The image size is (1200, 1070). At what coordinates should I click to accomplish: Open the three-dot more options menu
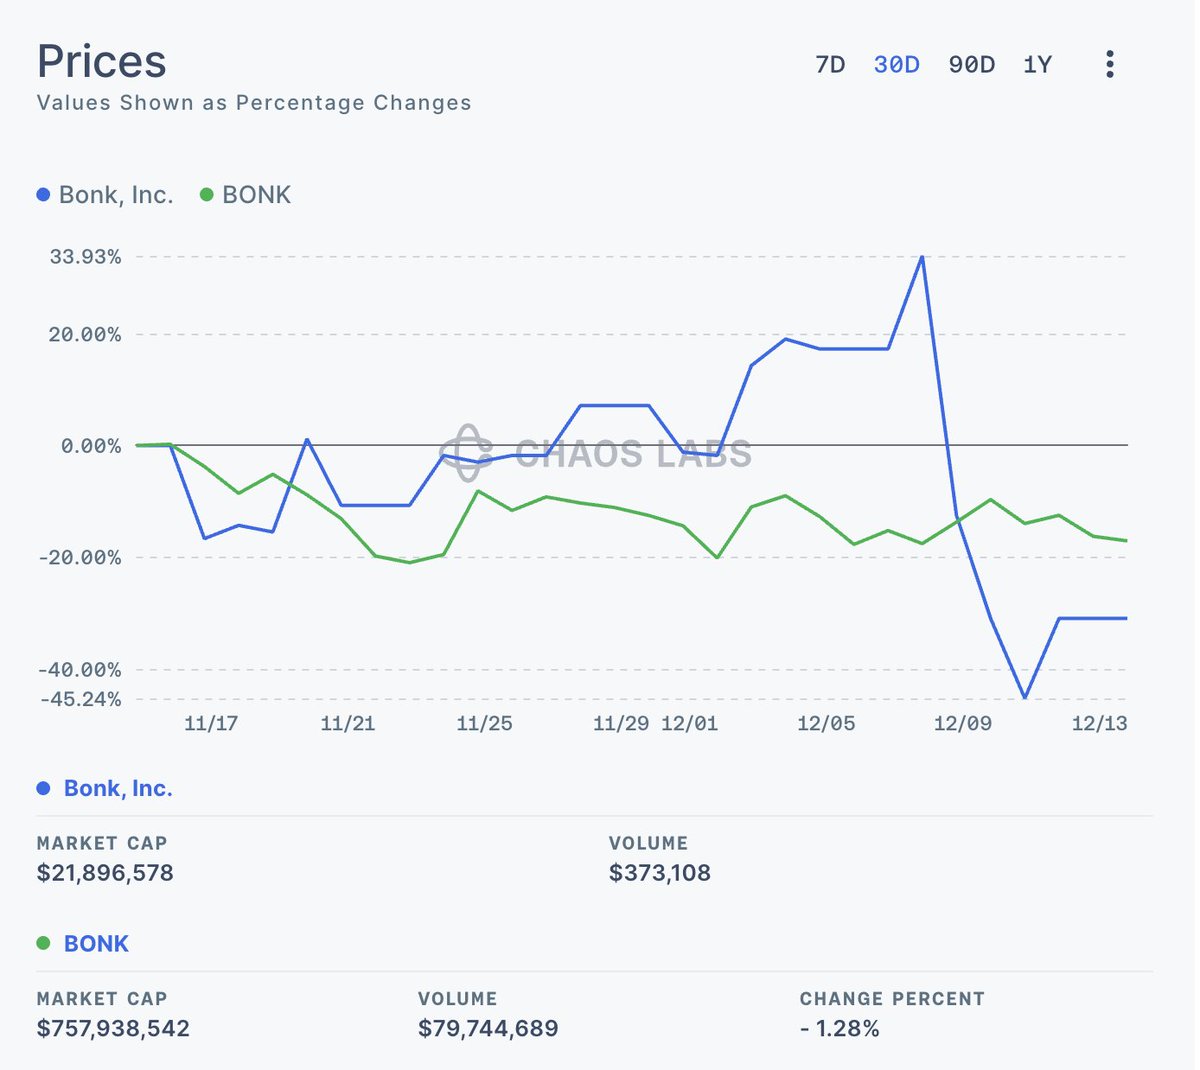[x=1109, y=65]
